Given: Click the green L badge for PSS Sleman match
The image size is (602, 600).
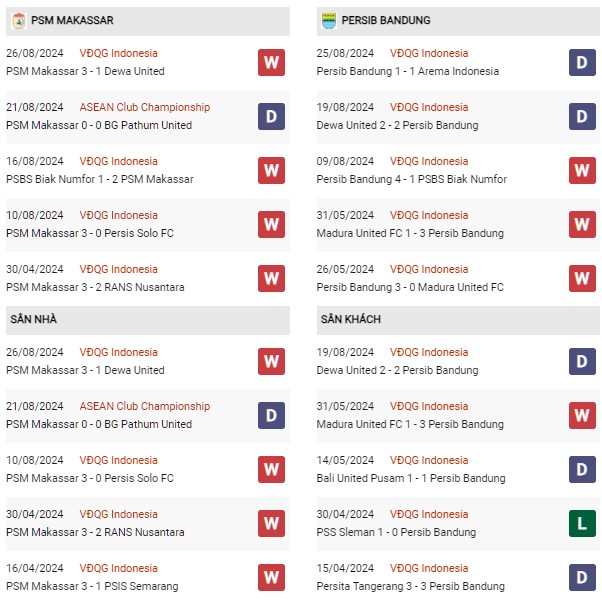Looking at the screenshot, I should (x=582, y=523).
